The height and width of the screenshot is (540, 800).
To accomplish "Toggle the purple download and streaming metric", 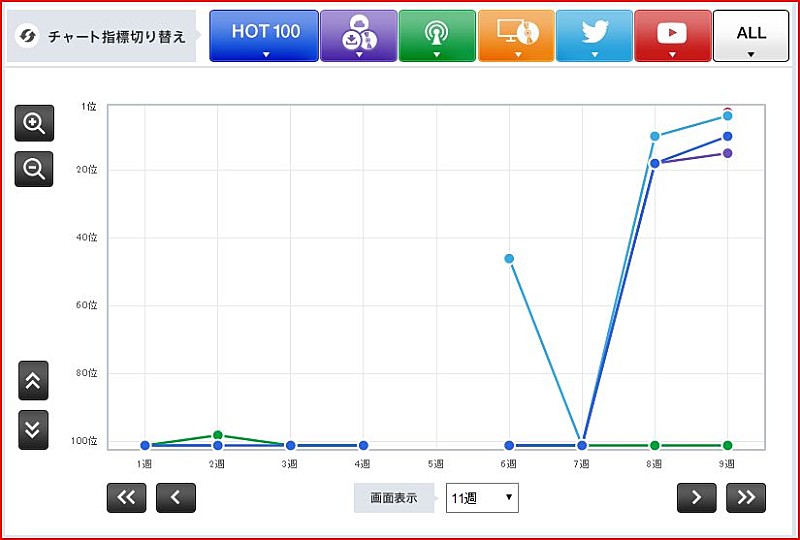I will tap(358, 36).
